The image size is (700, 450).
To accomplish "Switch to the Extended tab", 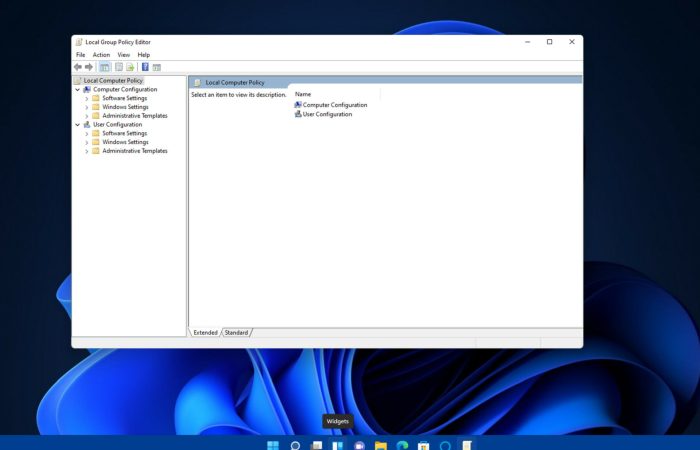I will (205, 333).
